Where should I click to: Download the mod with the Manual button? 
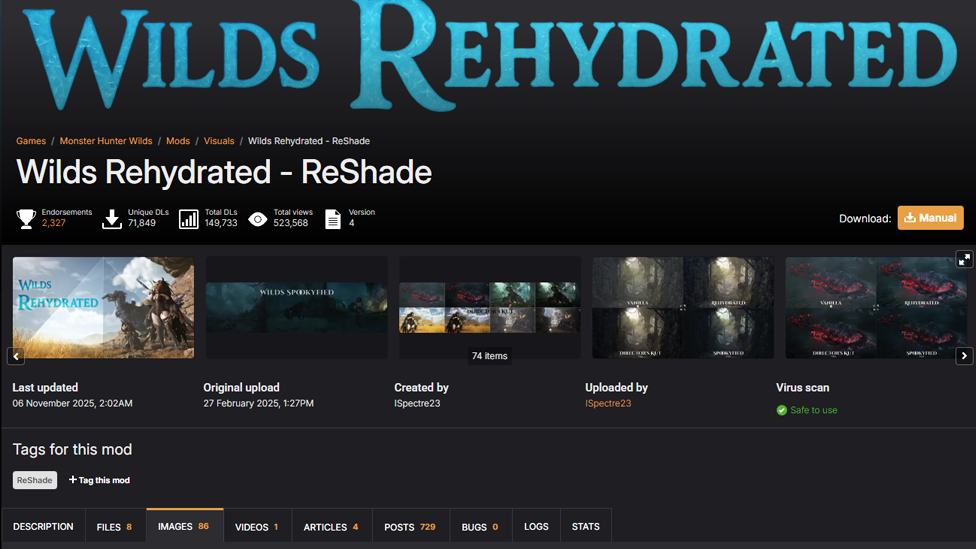(930, 218)
